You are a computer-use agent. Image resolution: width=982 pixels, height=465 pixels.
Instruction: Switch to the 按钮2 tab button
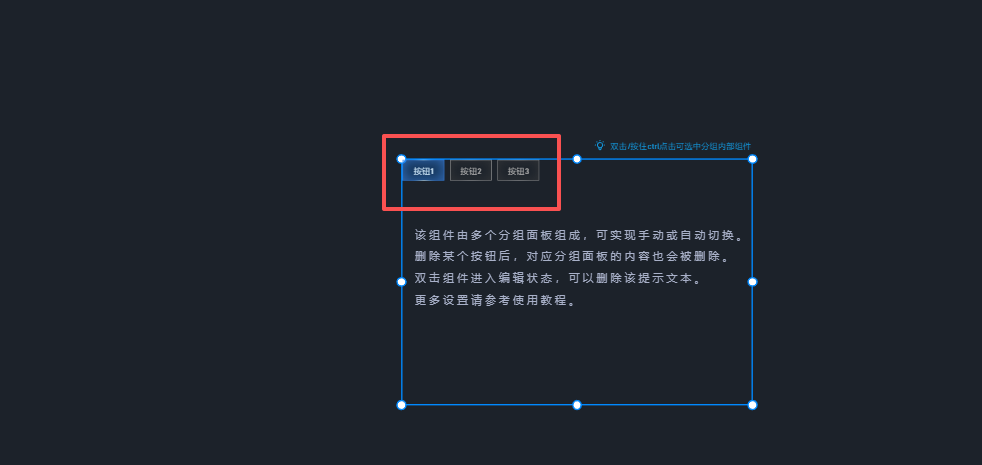[470, 171]
